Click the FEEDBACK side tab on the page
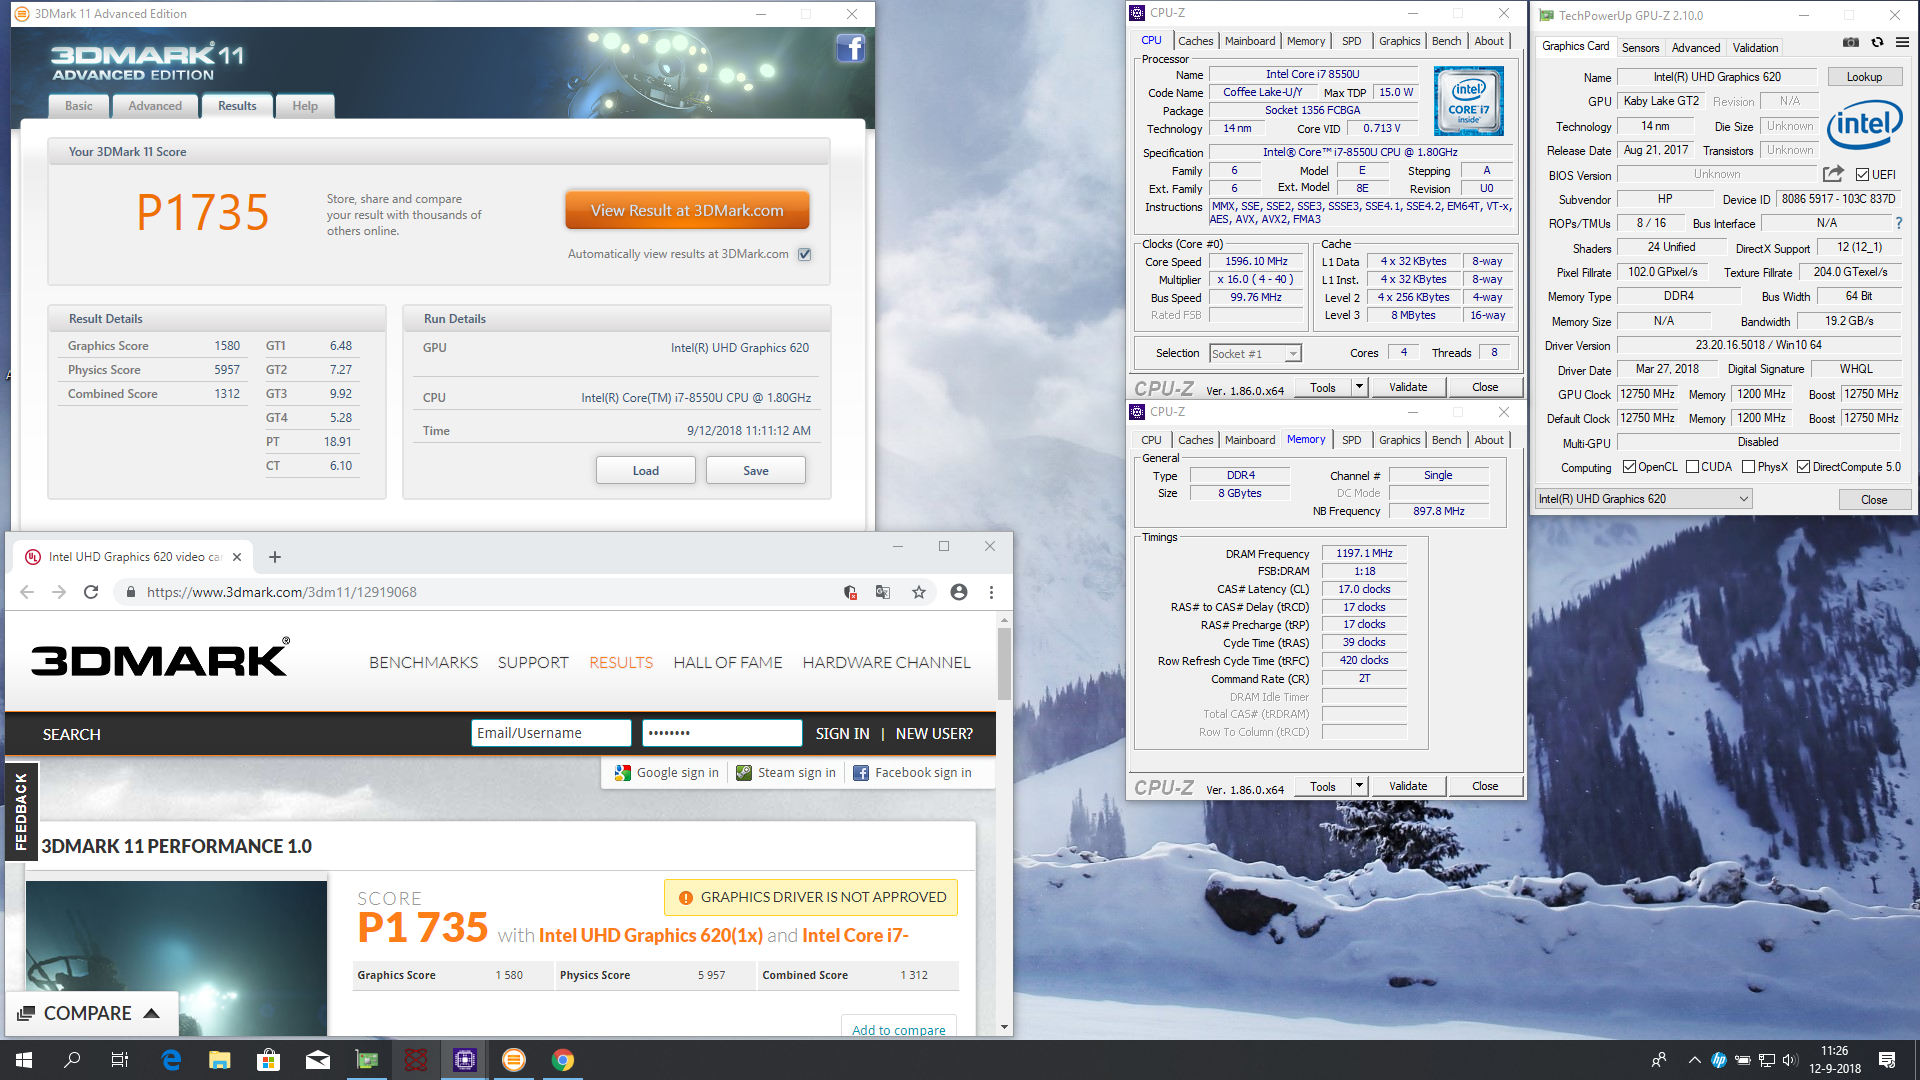 tap(21, 811)
